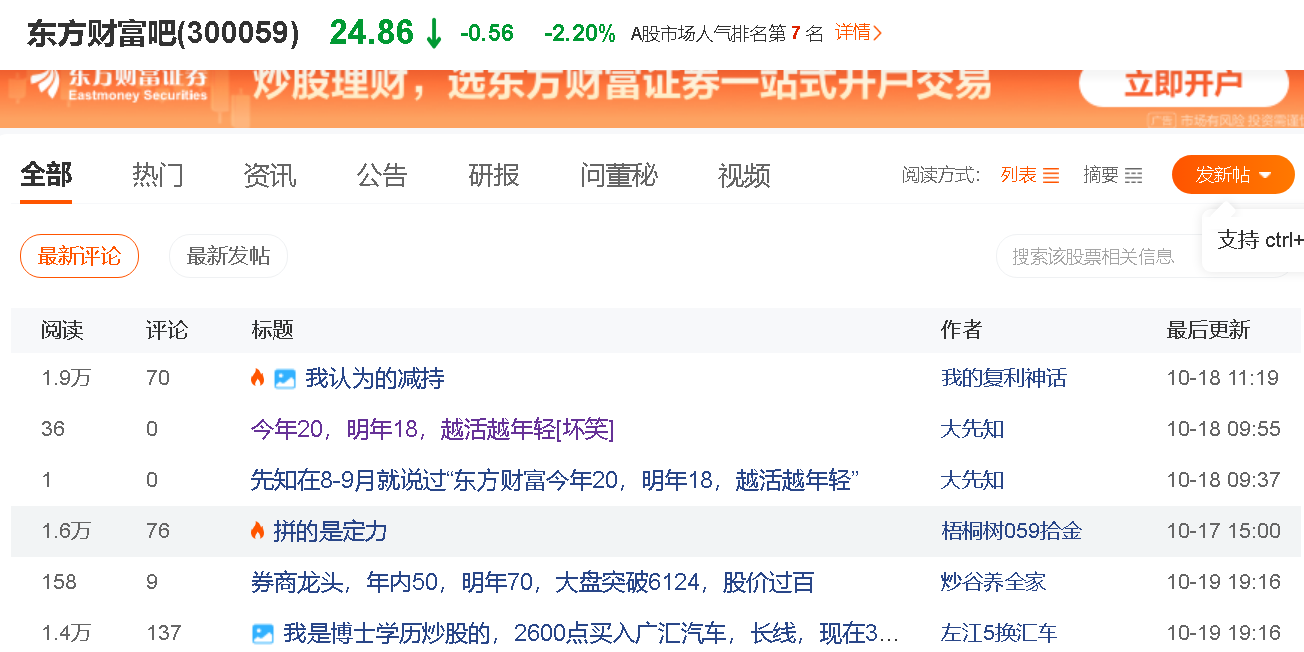Open 详情 popularity ranking details

click(858, 33)
